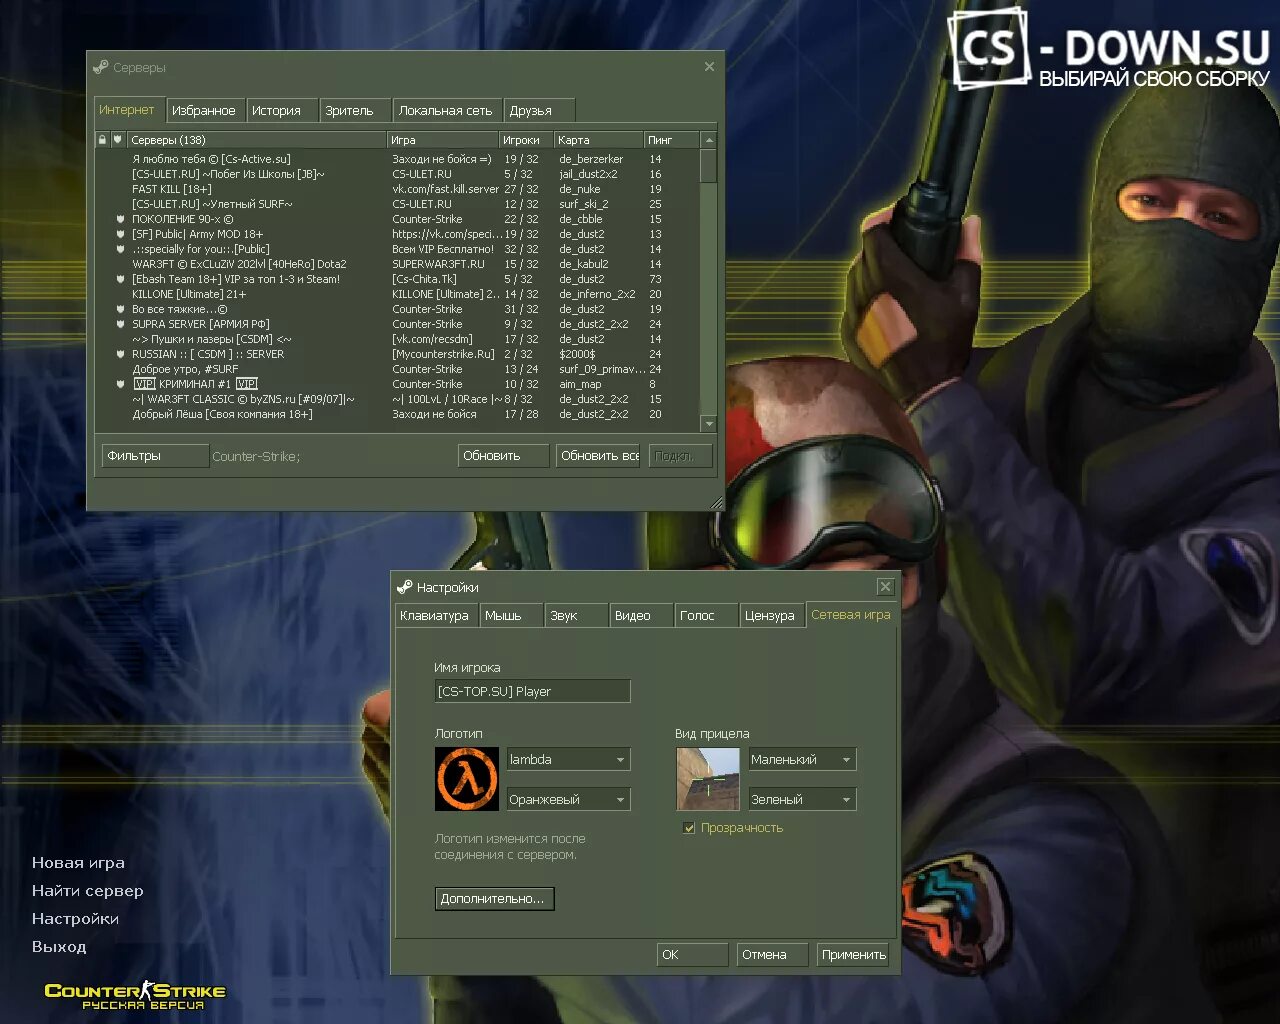Screen dimensions: 1280x1024
Task: Close the Серверы window
Action: [x=709, y=67]
